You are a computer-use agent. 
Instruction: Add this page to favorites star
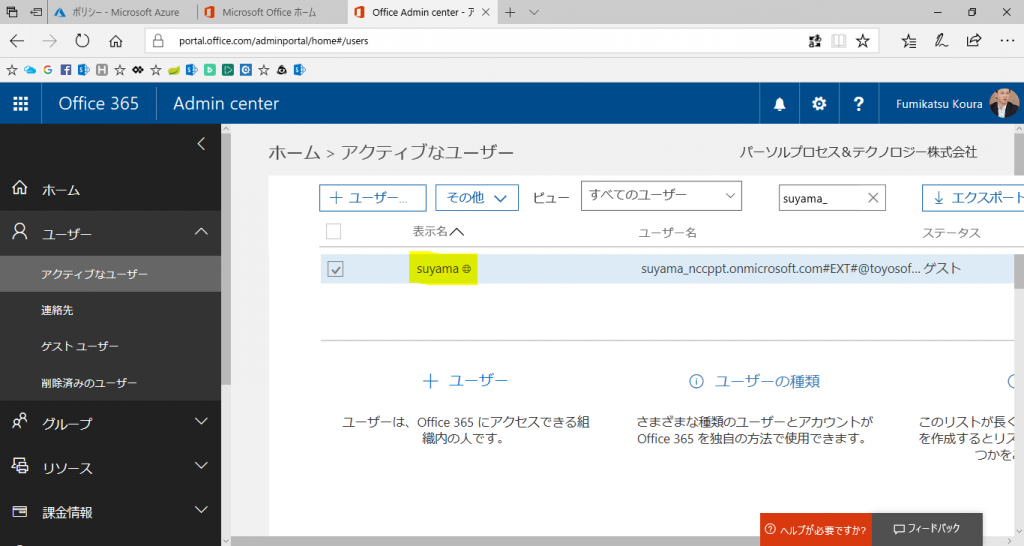(x=863, y=41)
